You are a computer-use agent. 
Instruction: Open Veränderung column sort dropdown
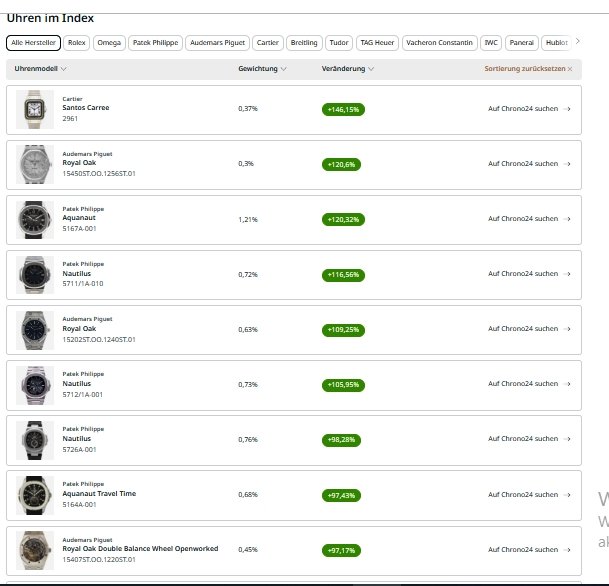tap(372, 69)
